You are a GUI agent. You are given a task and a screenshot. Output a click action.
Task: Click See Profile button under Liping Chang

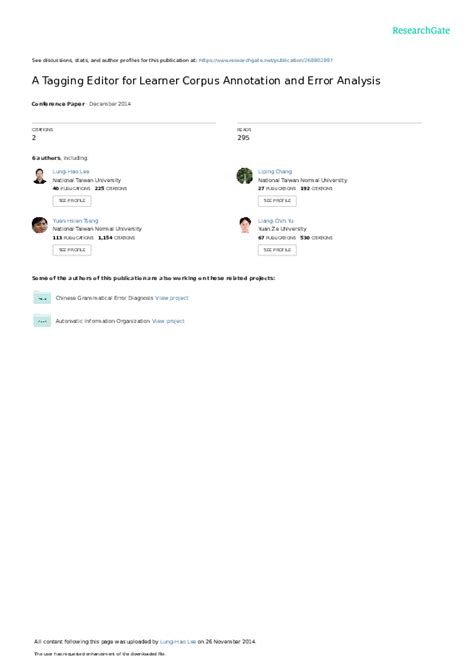(x=277, y=201)
